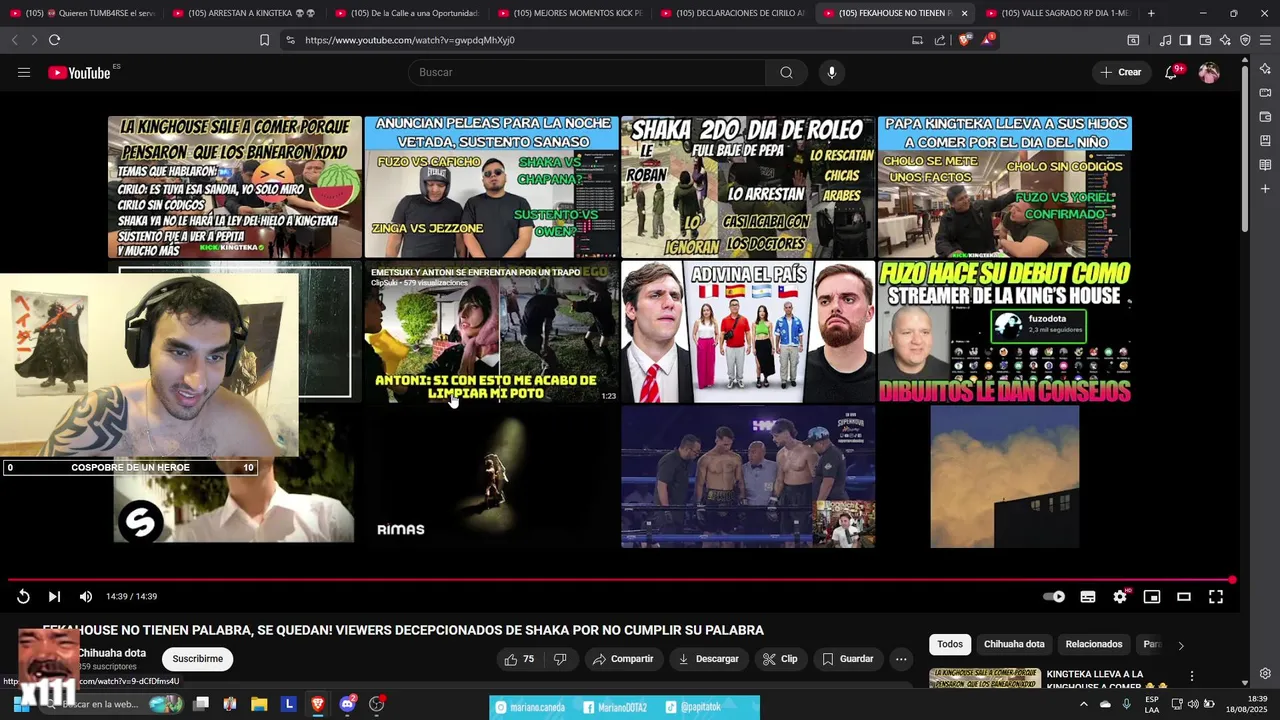Select the Todos filter chip
The image size is (1280, 720).
pos(950,644)
